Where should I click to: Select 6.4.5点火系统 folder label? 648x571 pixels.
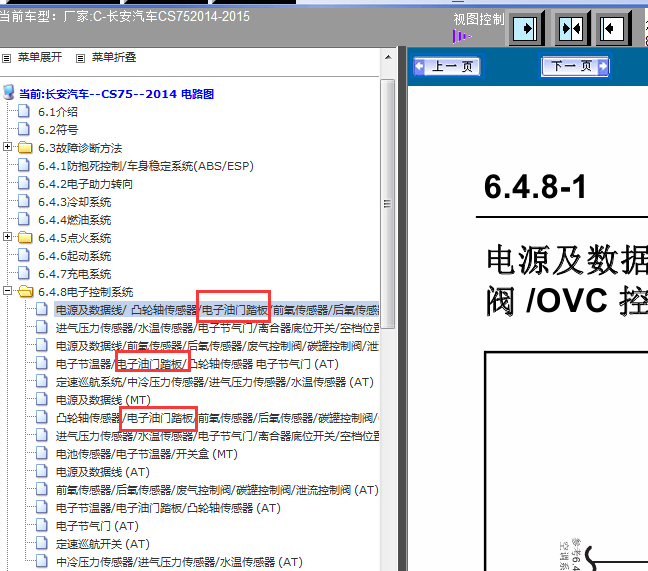click(x=74, y=238)
